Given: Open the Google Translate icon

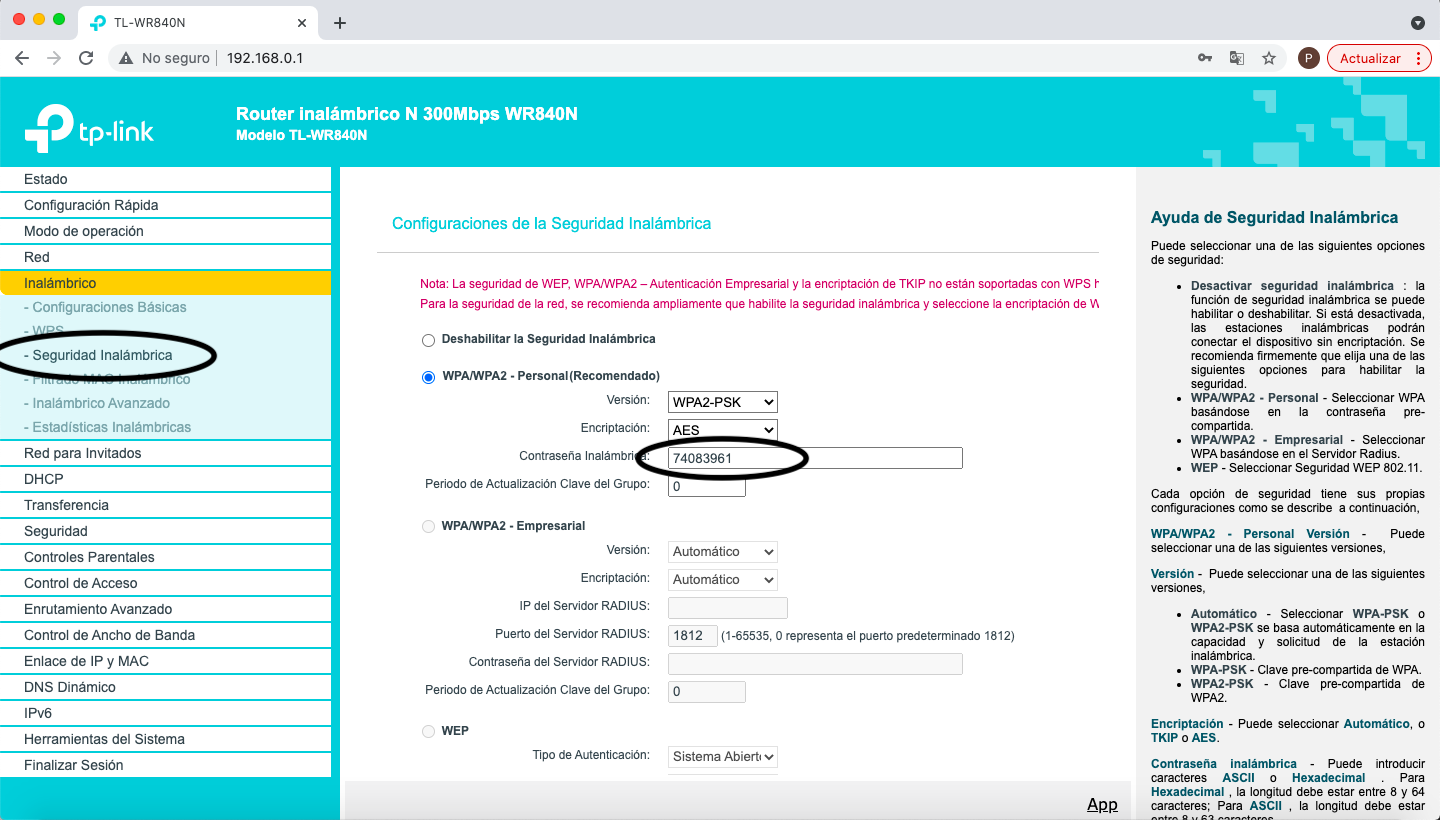Looking at the screenshot, I should click(1237, 58).
